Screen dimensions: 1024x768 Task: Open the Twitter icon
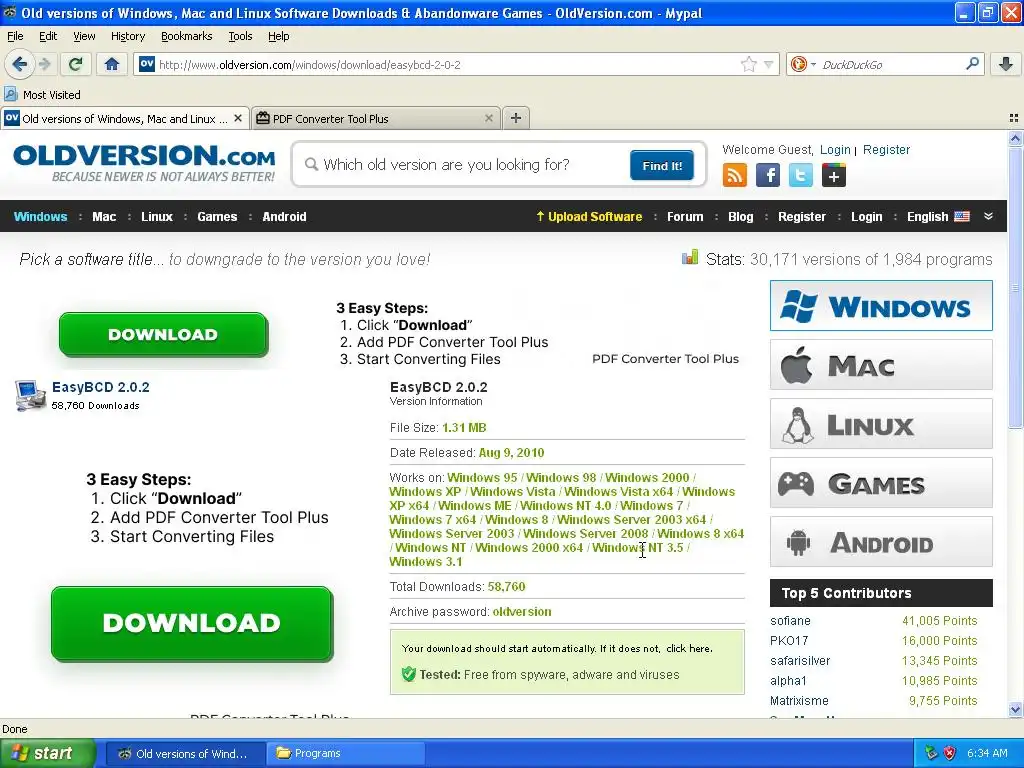(801, 175)
